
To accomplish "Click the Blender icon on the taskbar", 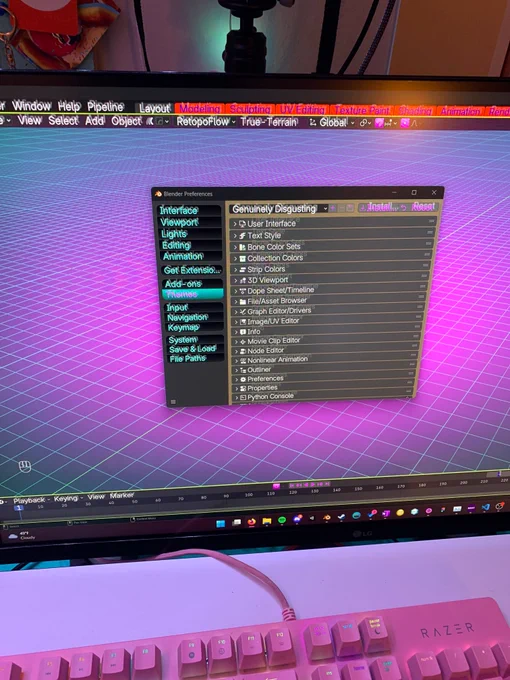I will pos(326,517).
